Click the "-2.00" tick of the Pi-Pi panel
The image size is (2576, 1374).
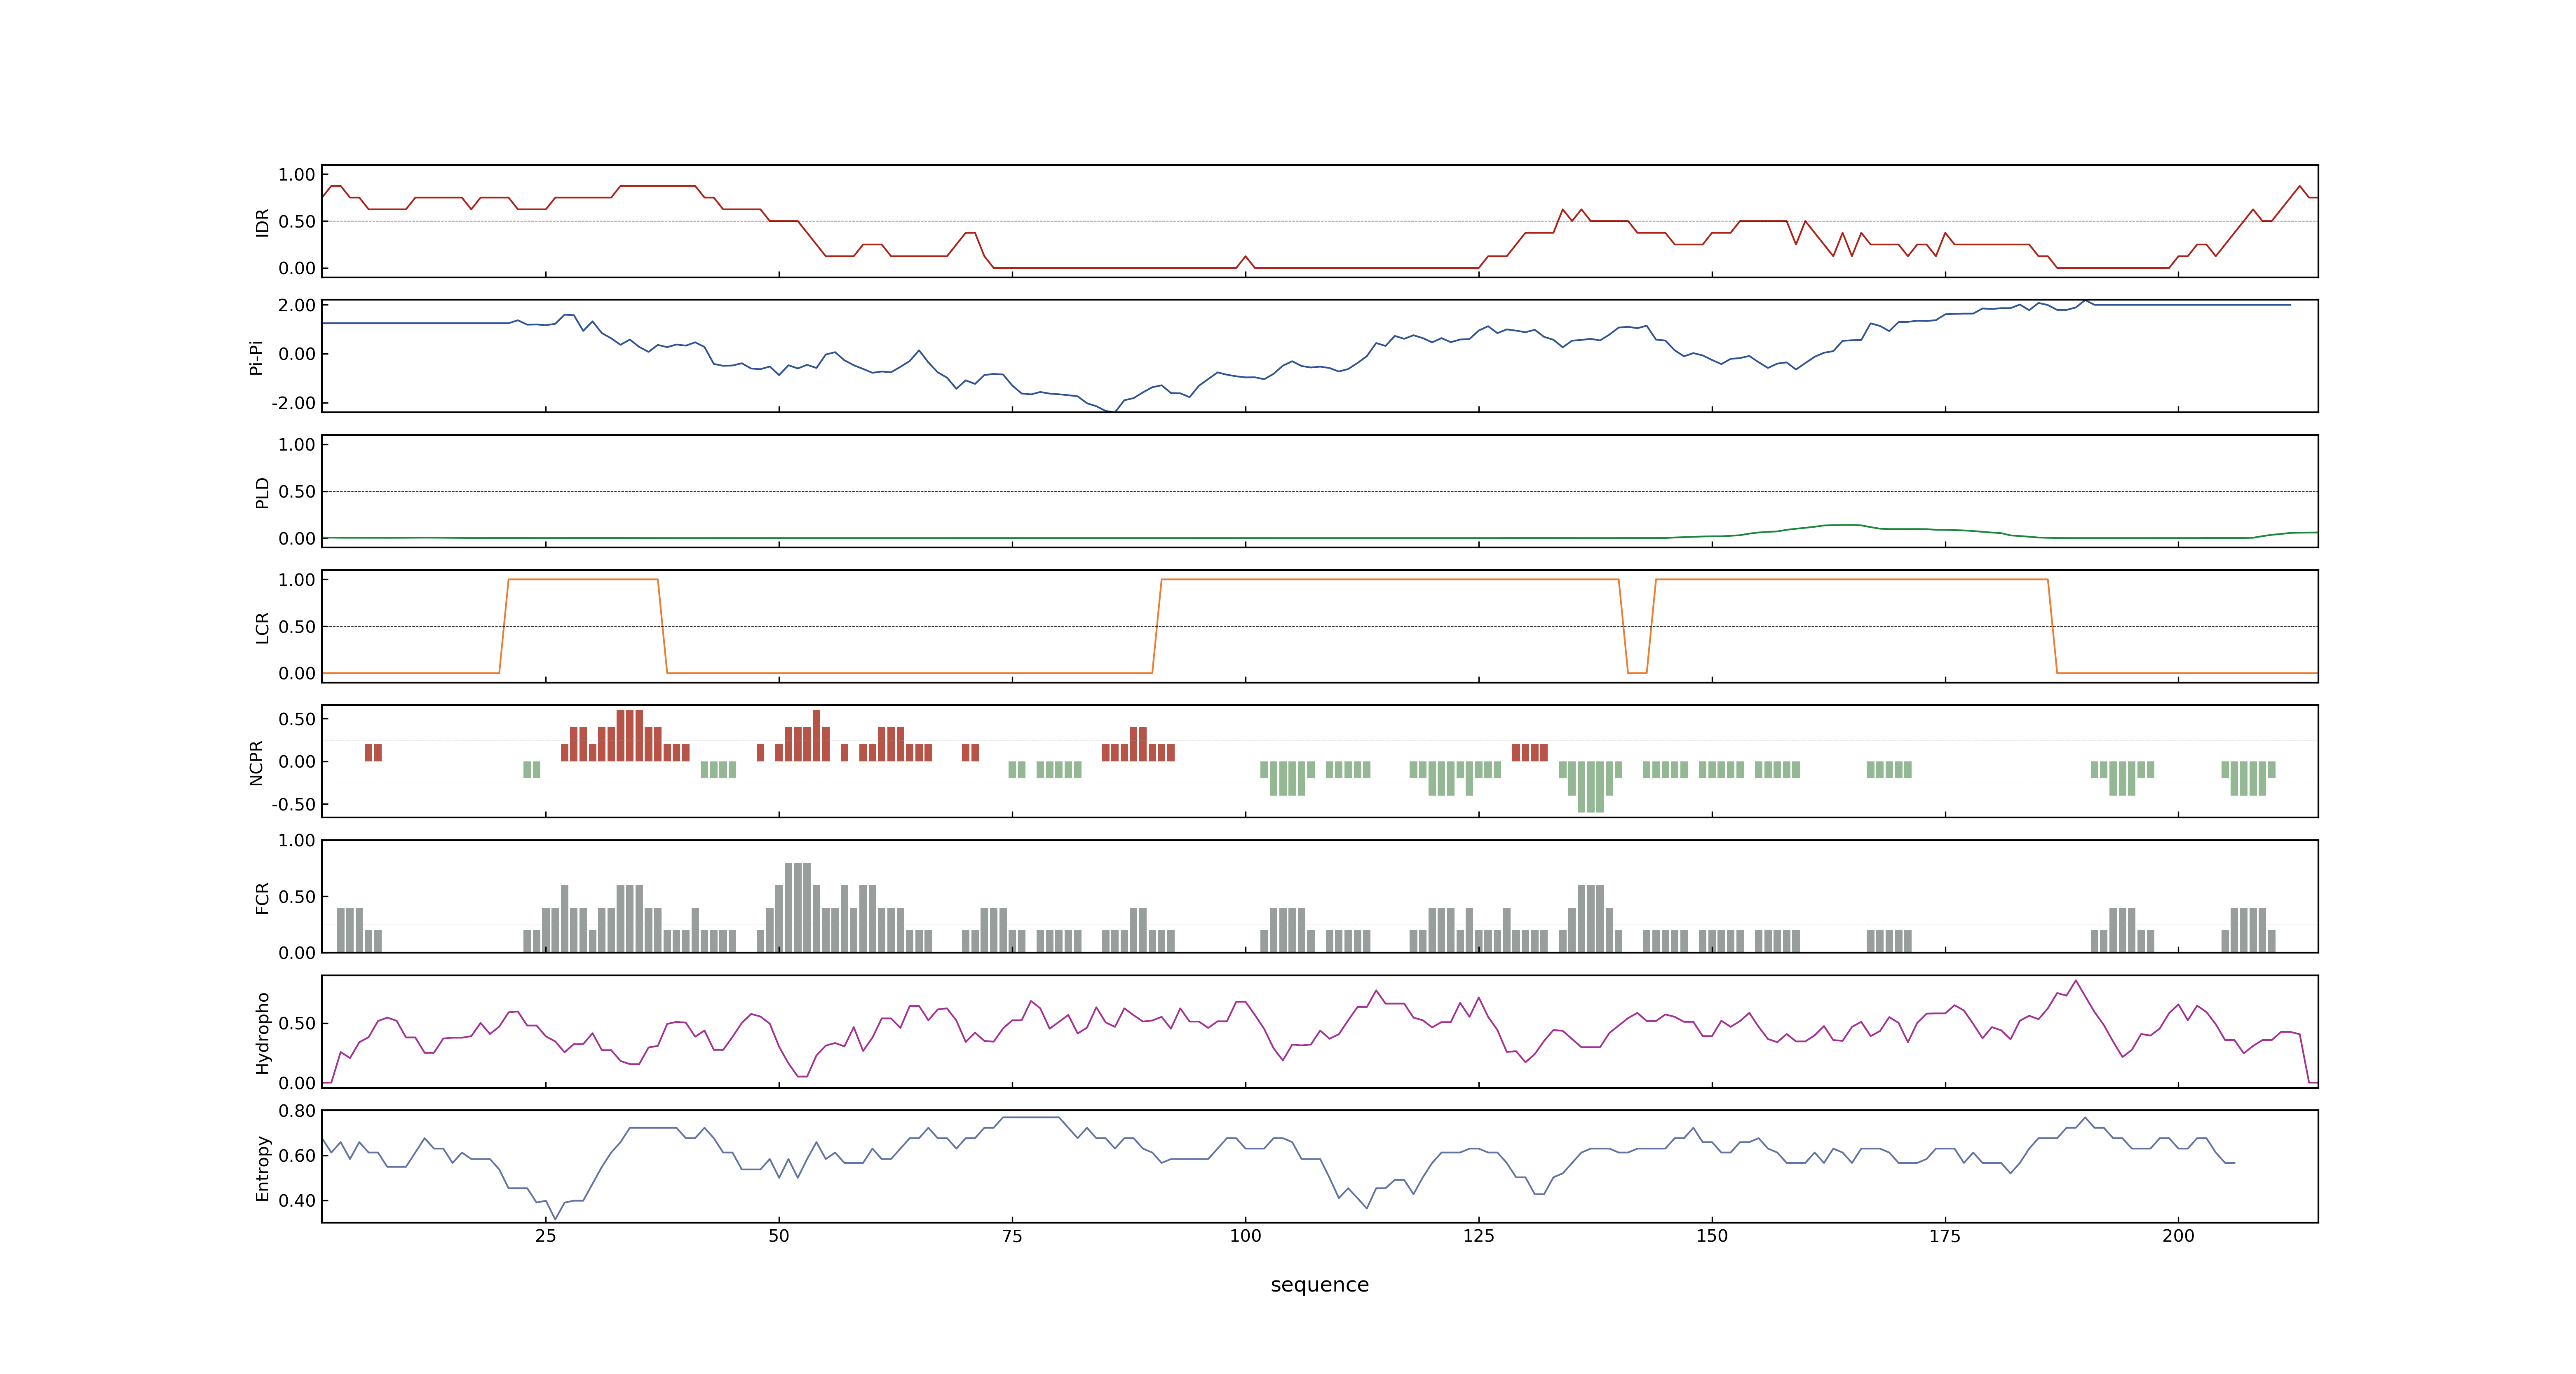tap(293, 403)
